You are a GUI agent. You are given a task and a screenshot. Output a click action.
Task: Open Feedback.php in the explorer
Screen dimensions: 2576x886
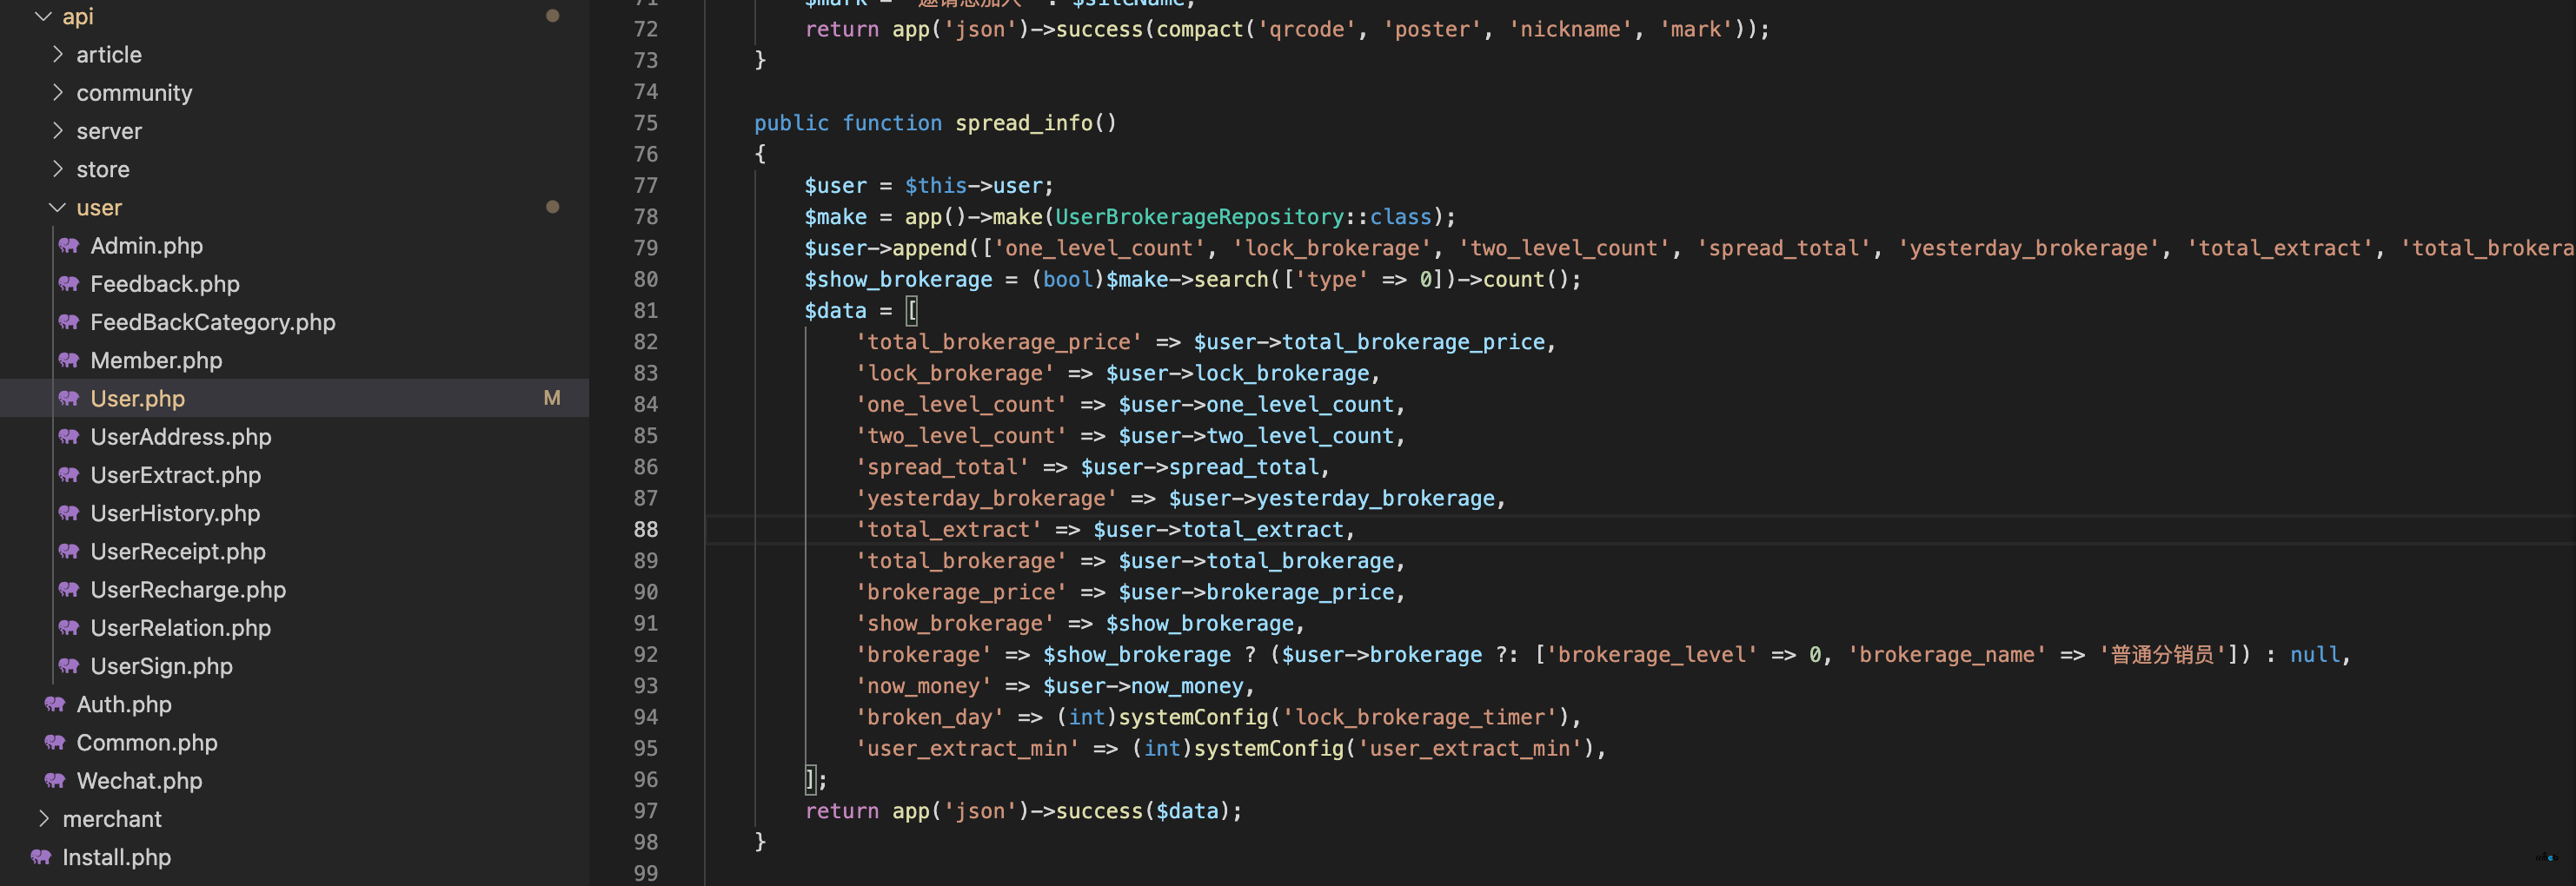165,284
